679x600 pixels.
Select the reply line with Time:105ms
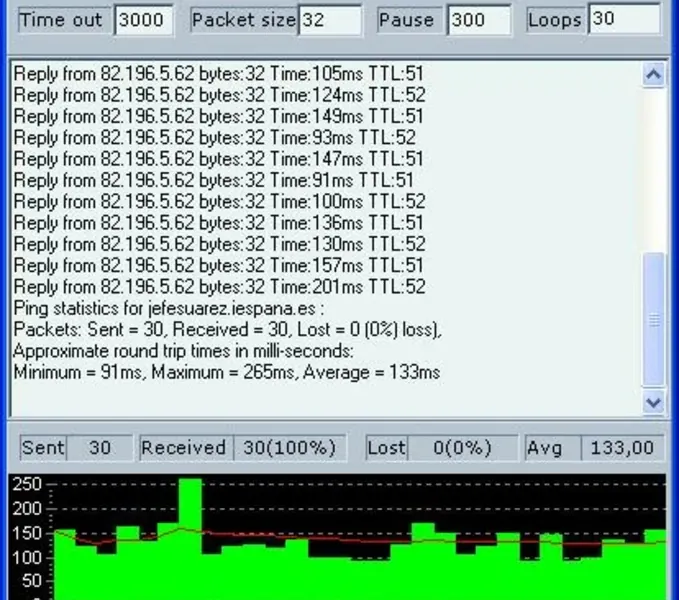coord(219,74)
